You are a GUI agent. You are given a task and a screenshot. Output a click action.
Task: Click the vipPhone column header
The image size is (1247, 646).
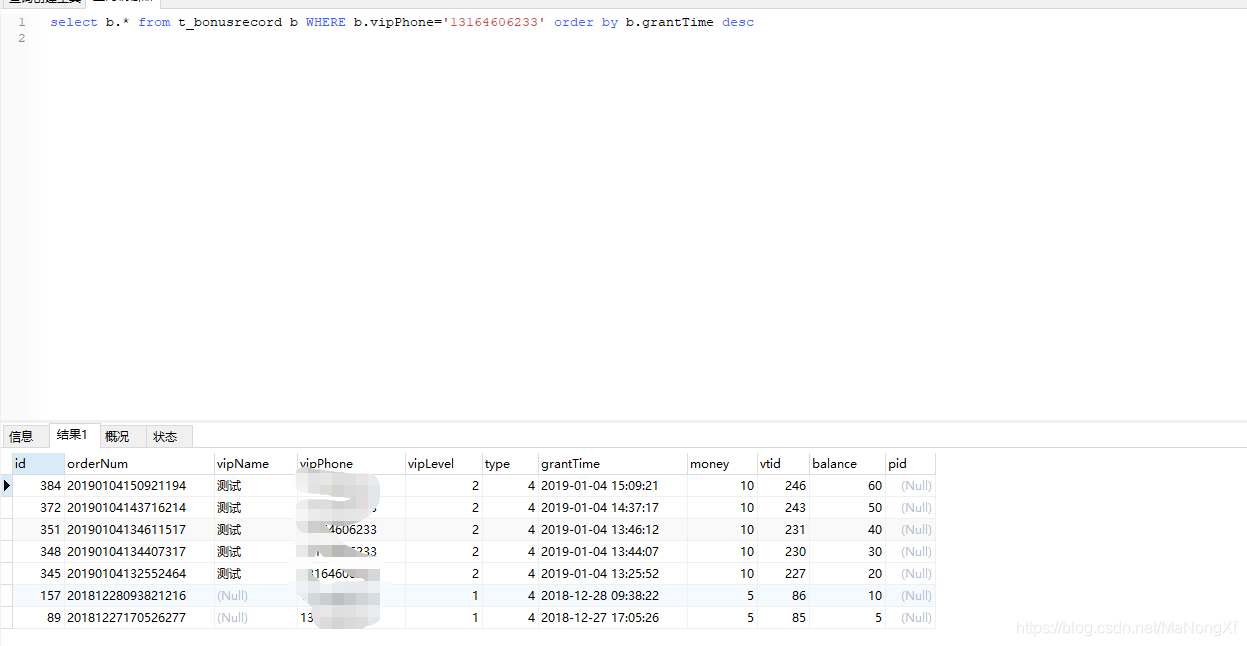coord(325,462)
